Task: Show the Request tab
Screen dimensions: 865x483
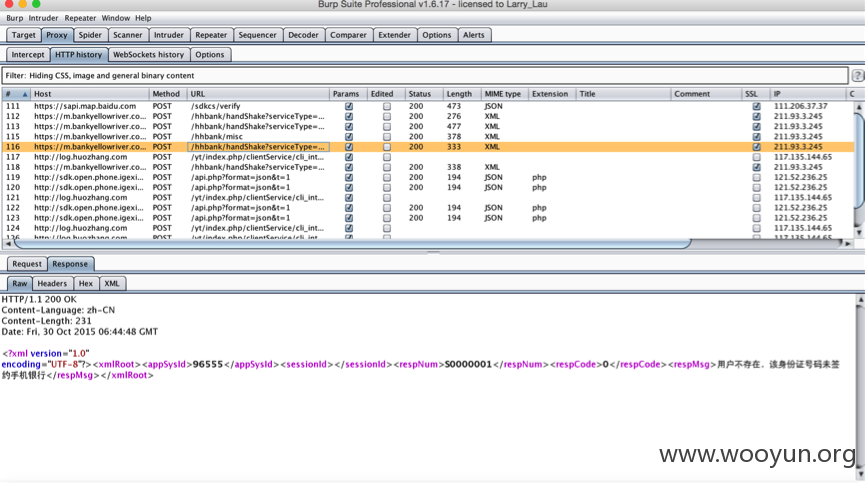Action: [27, 264]
